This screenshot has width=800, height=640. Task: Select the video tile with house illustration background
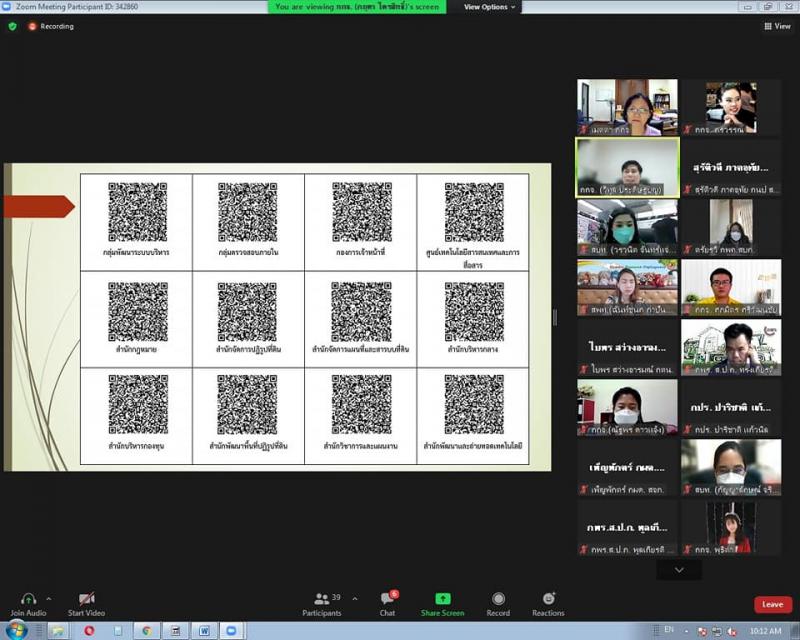click(x=731, y=347)
